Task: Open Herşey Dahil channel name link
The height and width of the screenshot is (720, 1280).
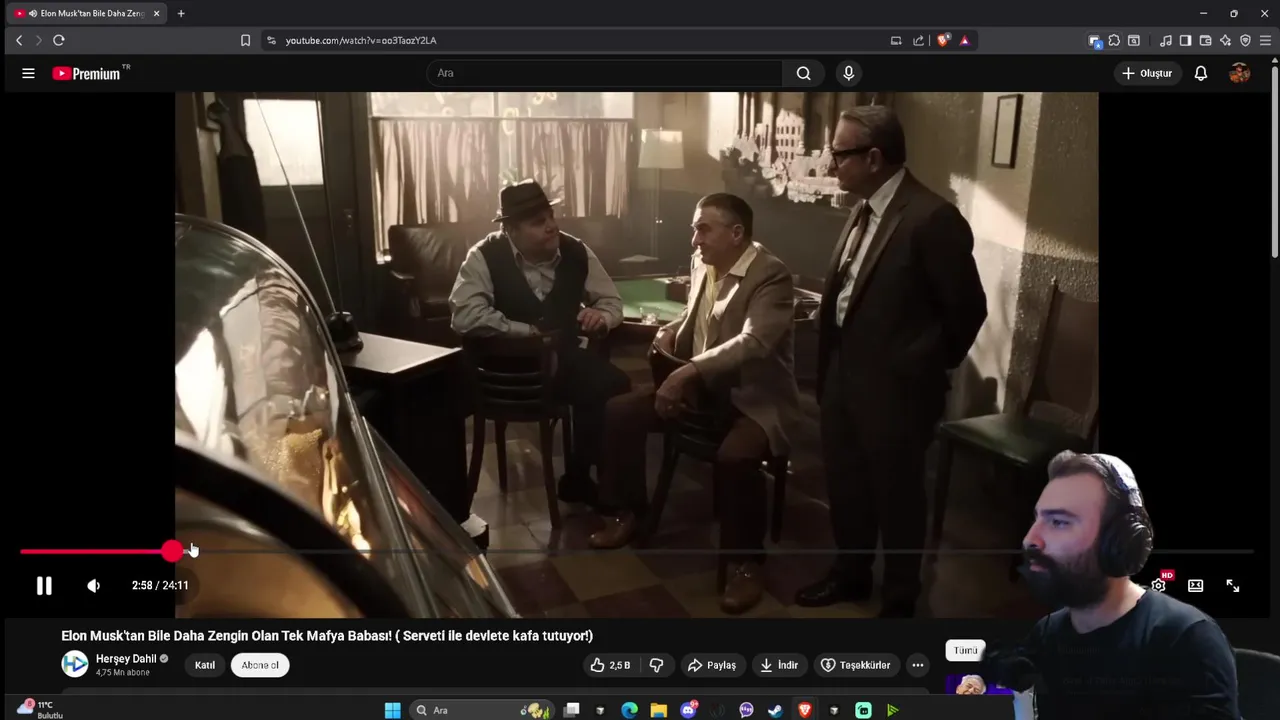Action: click(126, 659)
